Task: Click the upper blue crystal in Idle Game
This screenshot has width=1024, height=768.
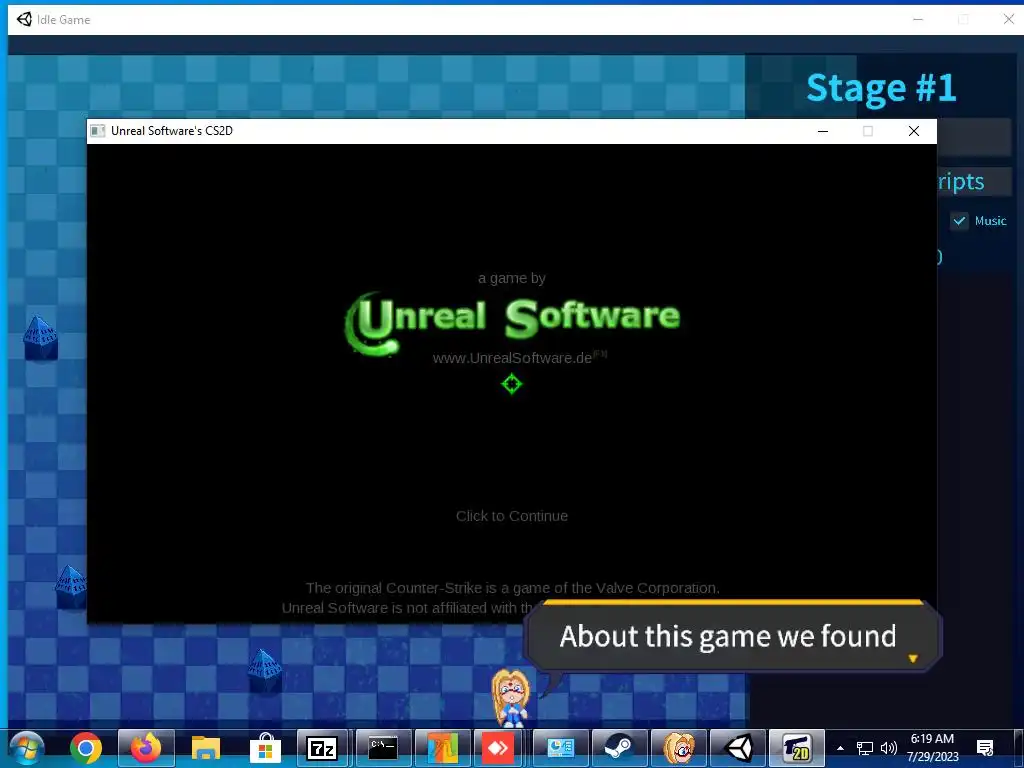Action: tap(40, 338)
